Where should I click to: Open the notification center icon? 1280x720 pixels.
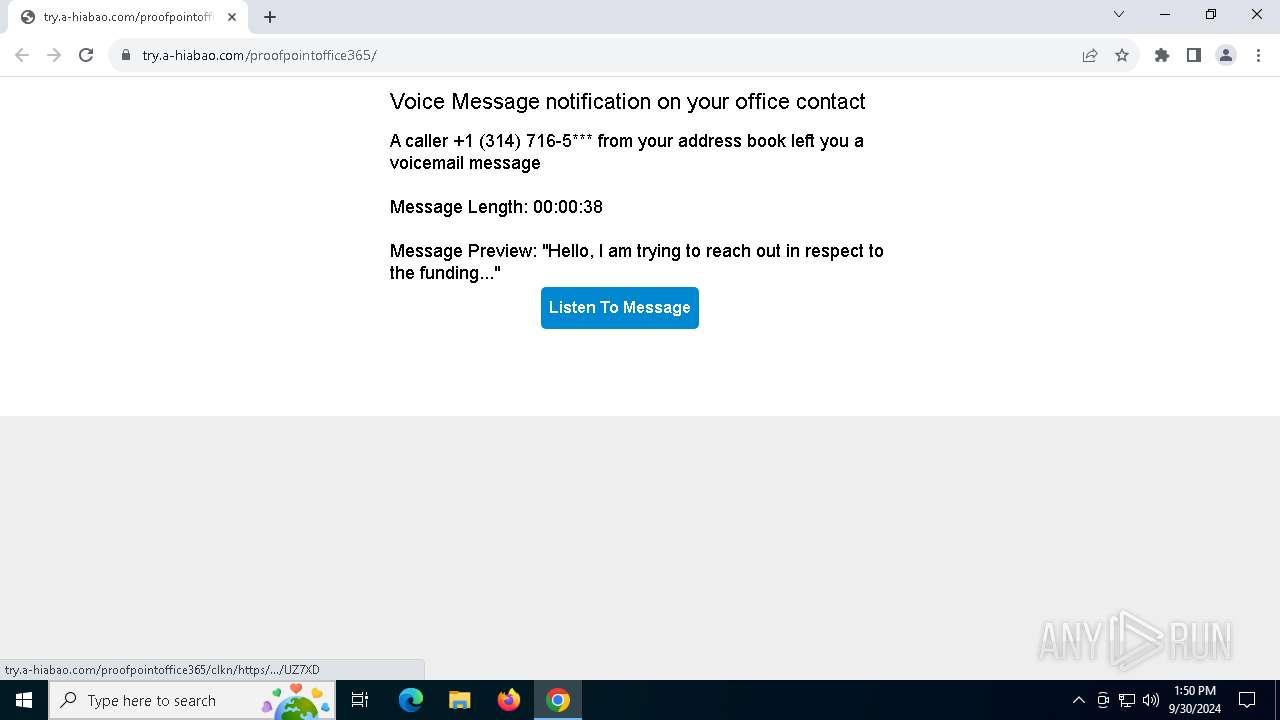point(1247,700)
